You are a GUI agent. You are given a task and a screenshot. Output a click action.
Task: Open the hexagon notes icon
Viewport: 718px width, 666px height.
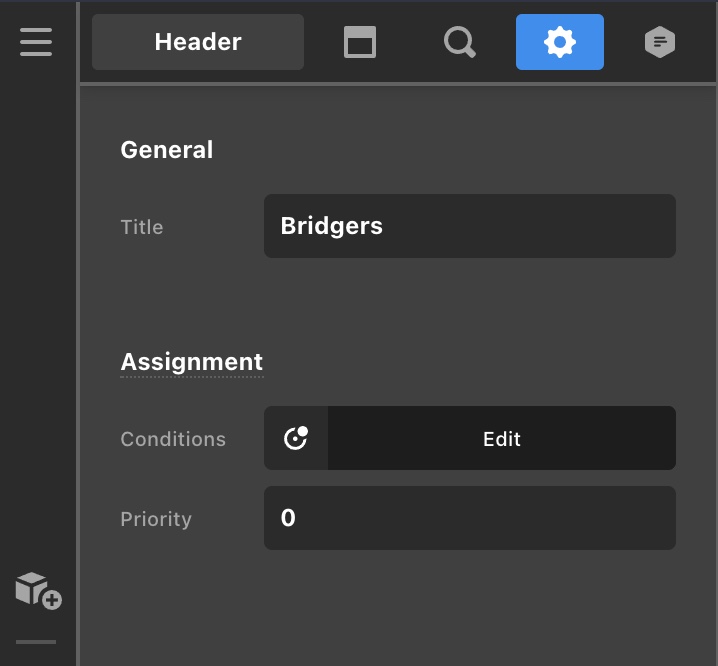tap(660, 42)
